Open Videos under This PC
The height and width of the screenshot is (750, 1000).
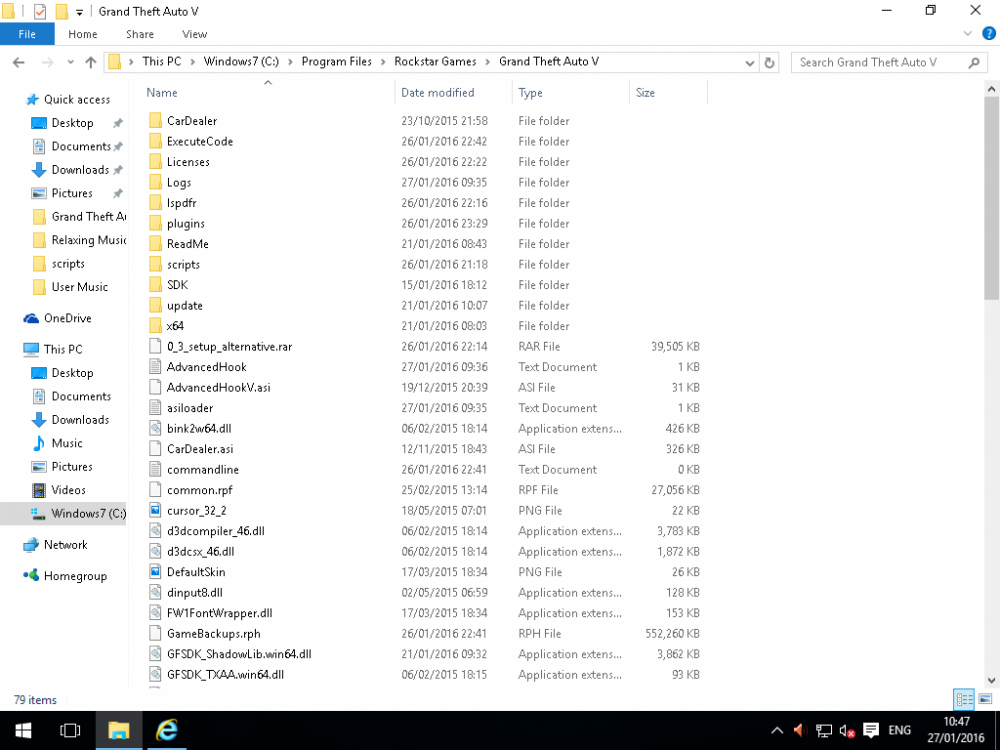68,490
